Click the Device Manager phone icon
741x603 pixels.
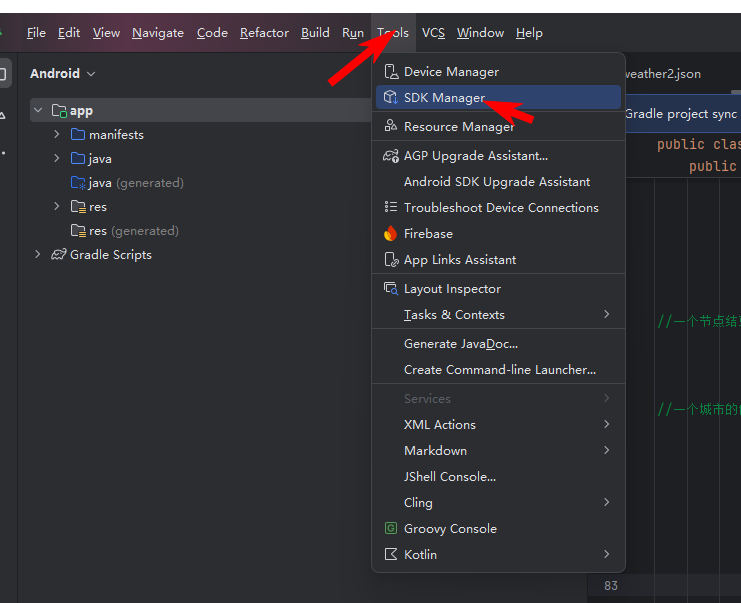391,72
